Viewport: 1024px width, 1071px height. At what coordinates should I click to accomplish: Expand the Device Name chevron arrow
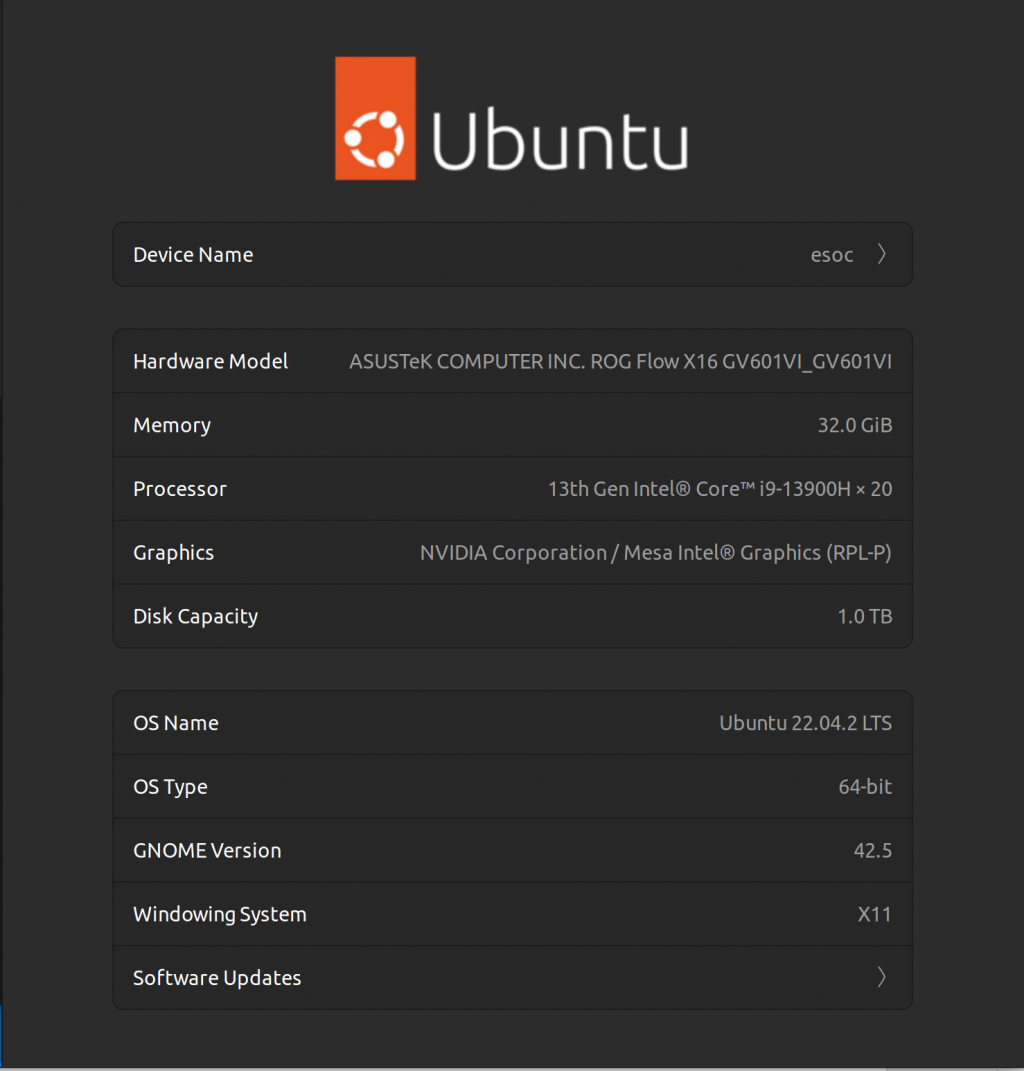(881, 254)
